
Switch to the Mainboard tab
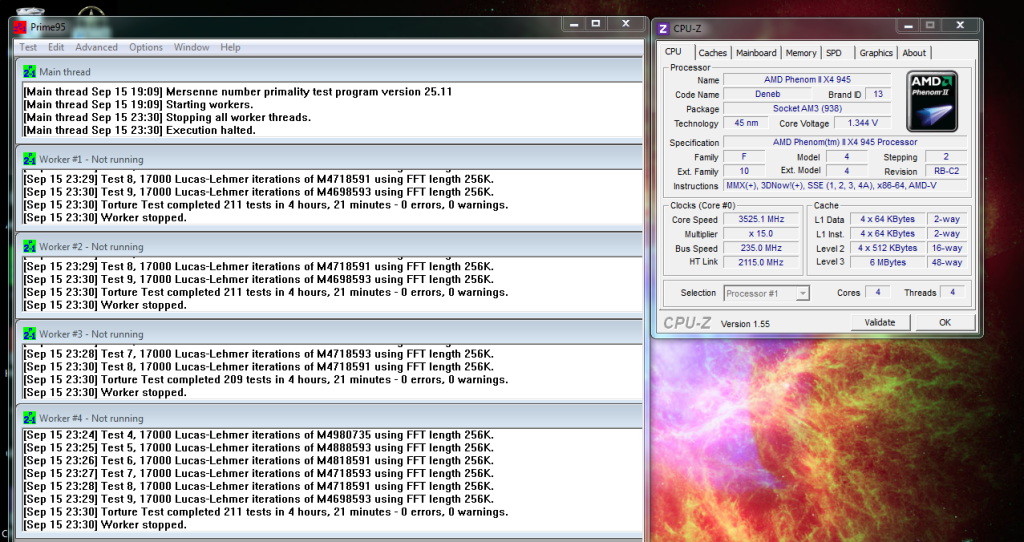click(756, 53)
